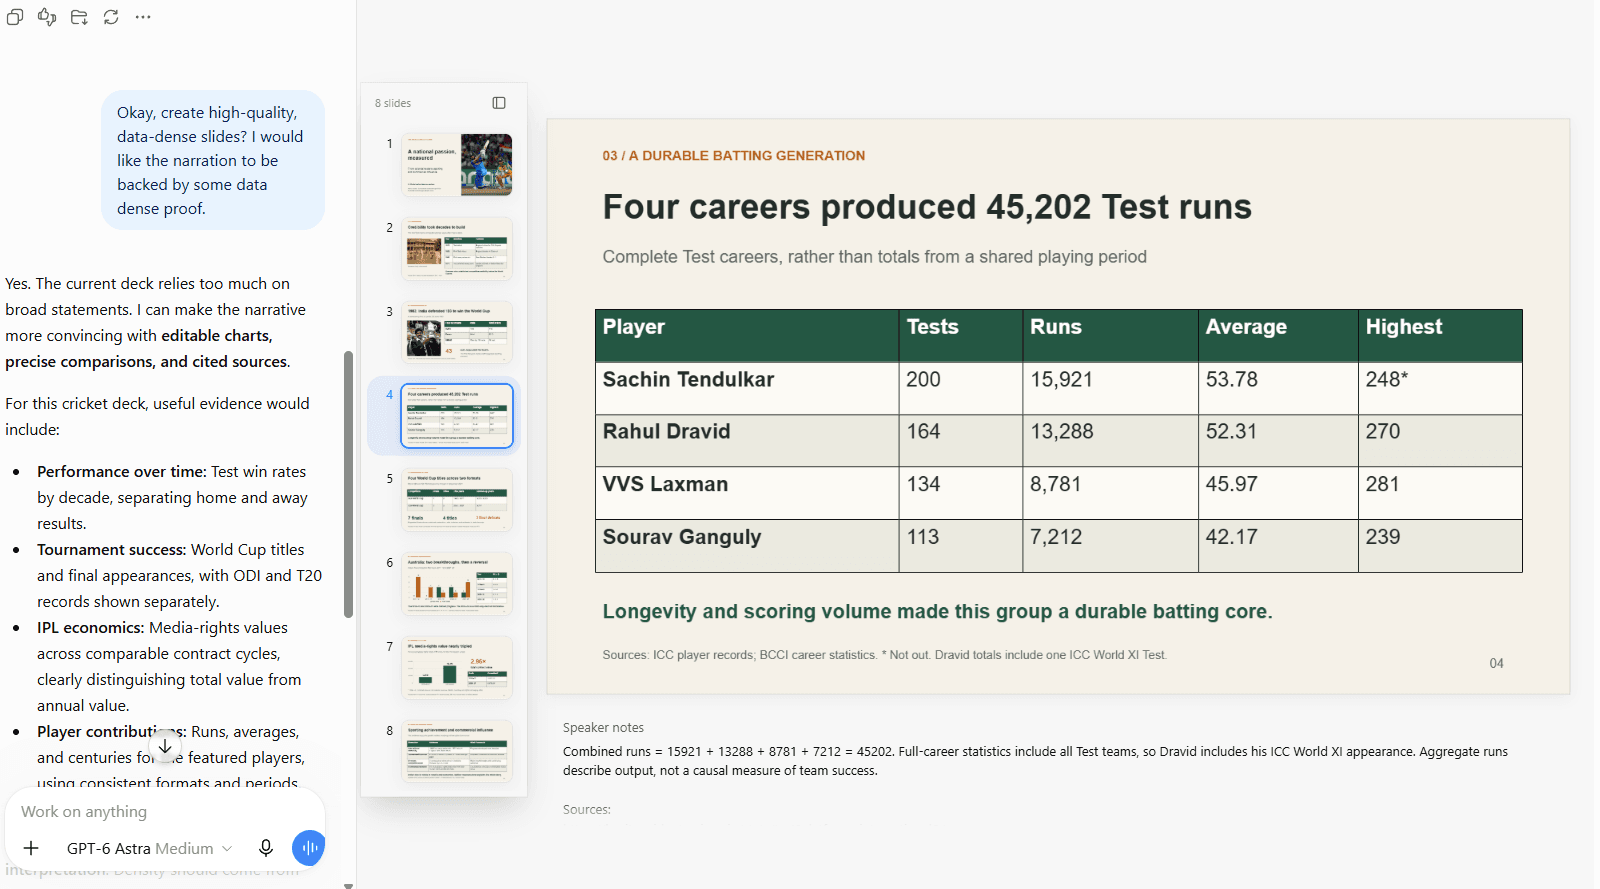Screen dimensions: 1600x889
Task: Focus the "Work on anything" input field
Action: tap(165, 812)
